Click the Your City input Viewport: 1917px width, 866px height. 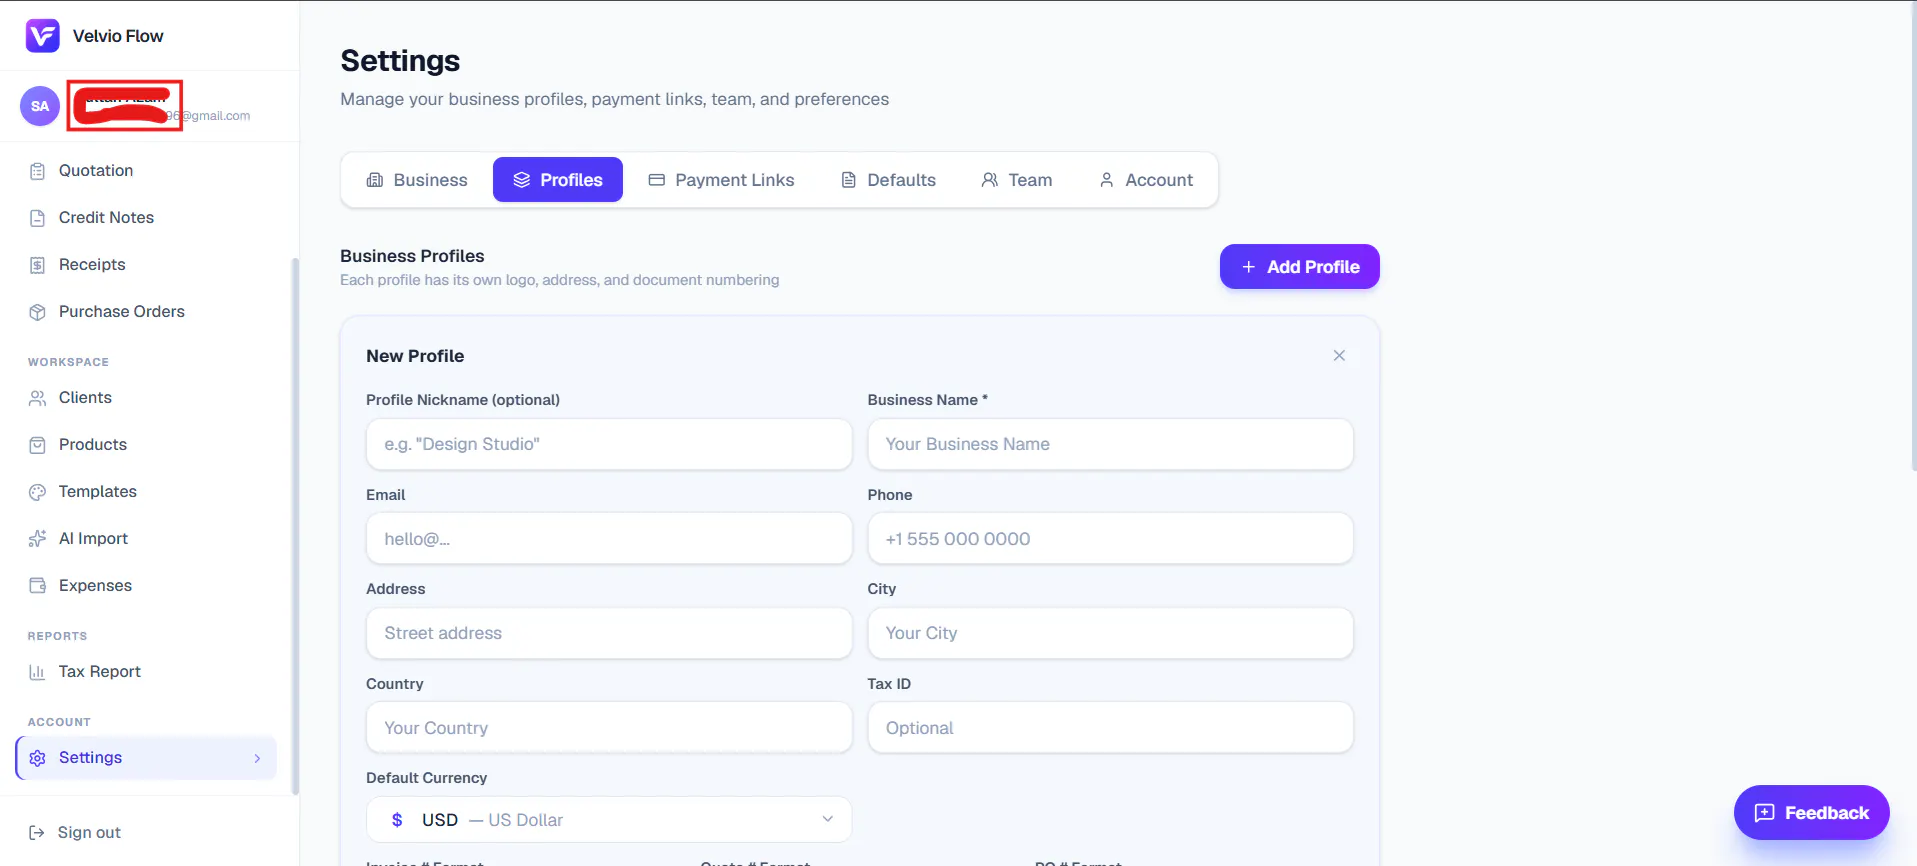point(1110,633)
